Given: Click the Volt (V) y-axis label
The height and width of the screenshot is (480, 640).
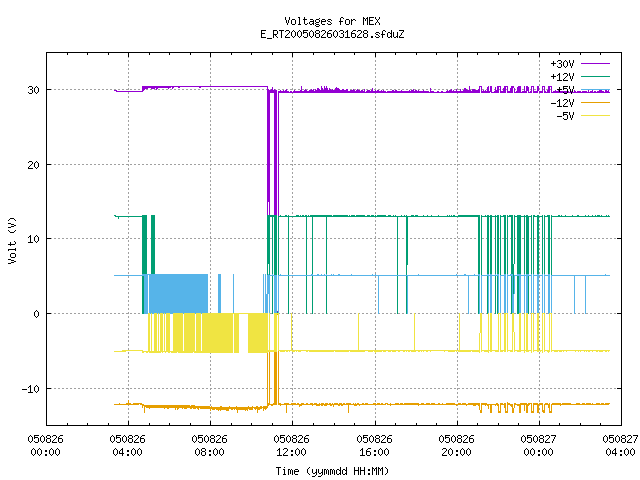Looking at the screenshot, I should [x=12, y=240].
